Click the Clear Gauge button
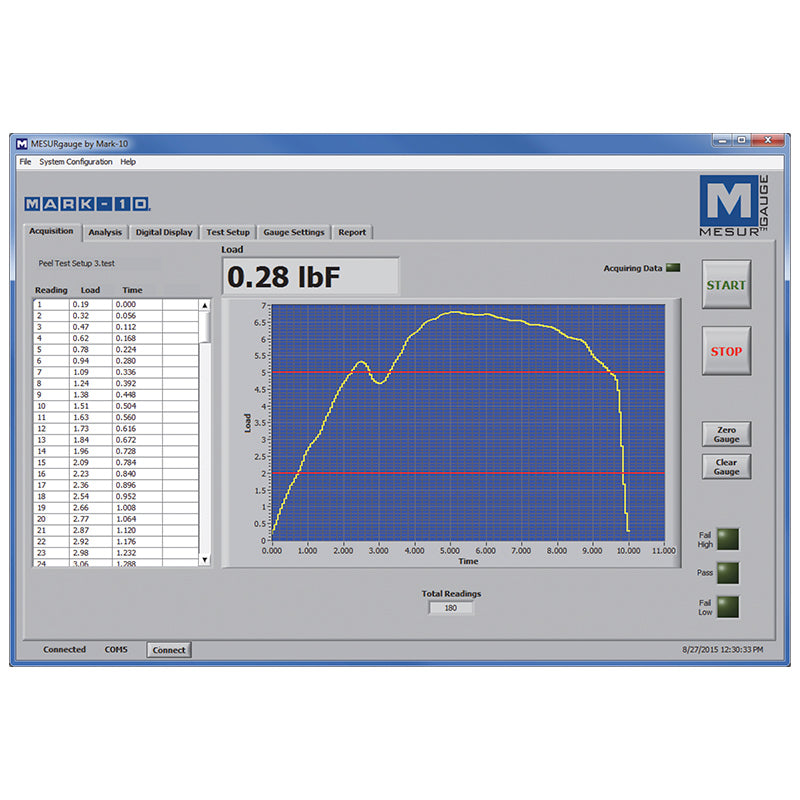This screenshot has height=800, width=800. tap(726, 466)
